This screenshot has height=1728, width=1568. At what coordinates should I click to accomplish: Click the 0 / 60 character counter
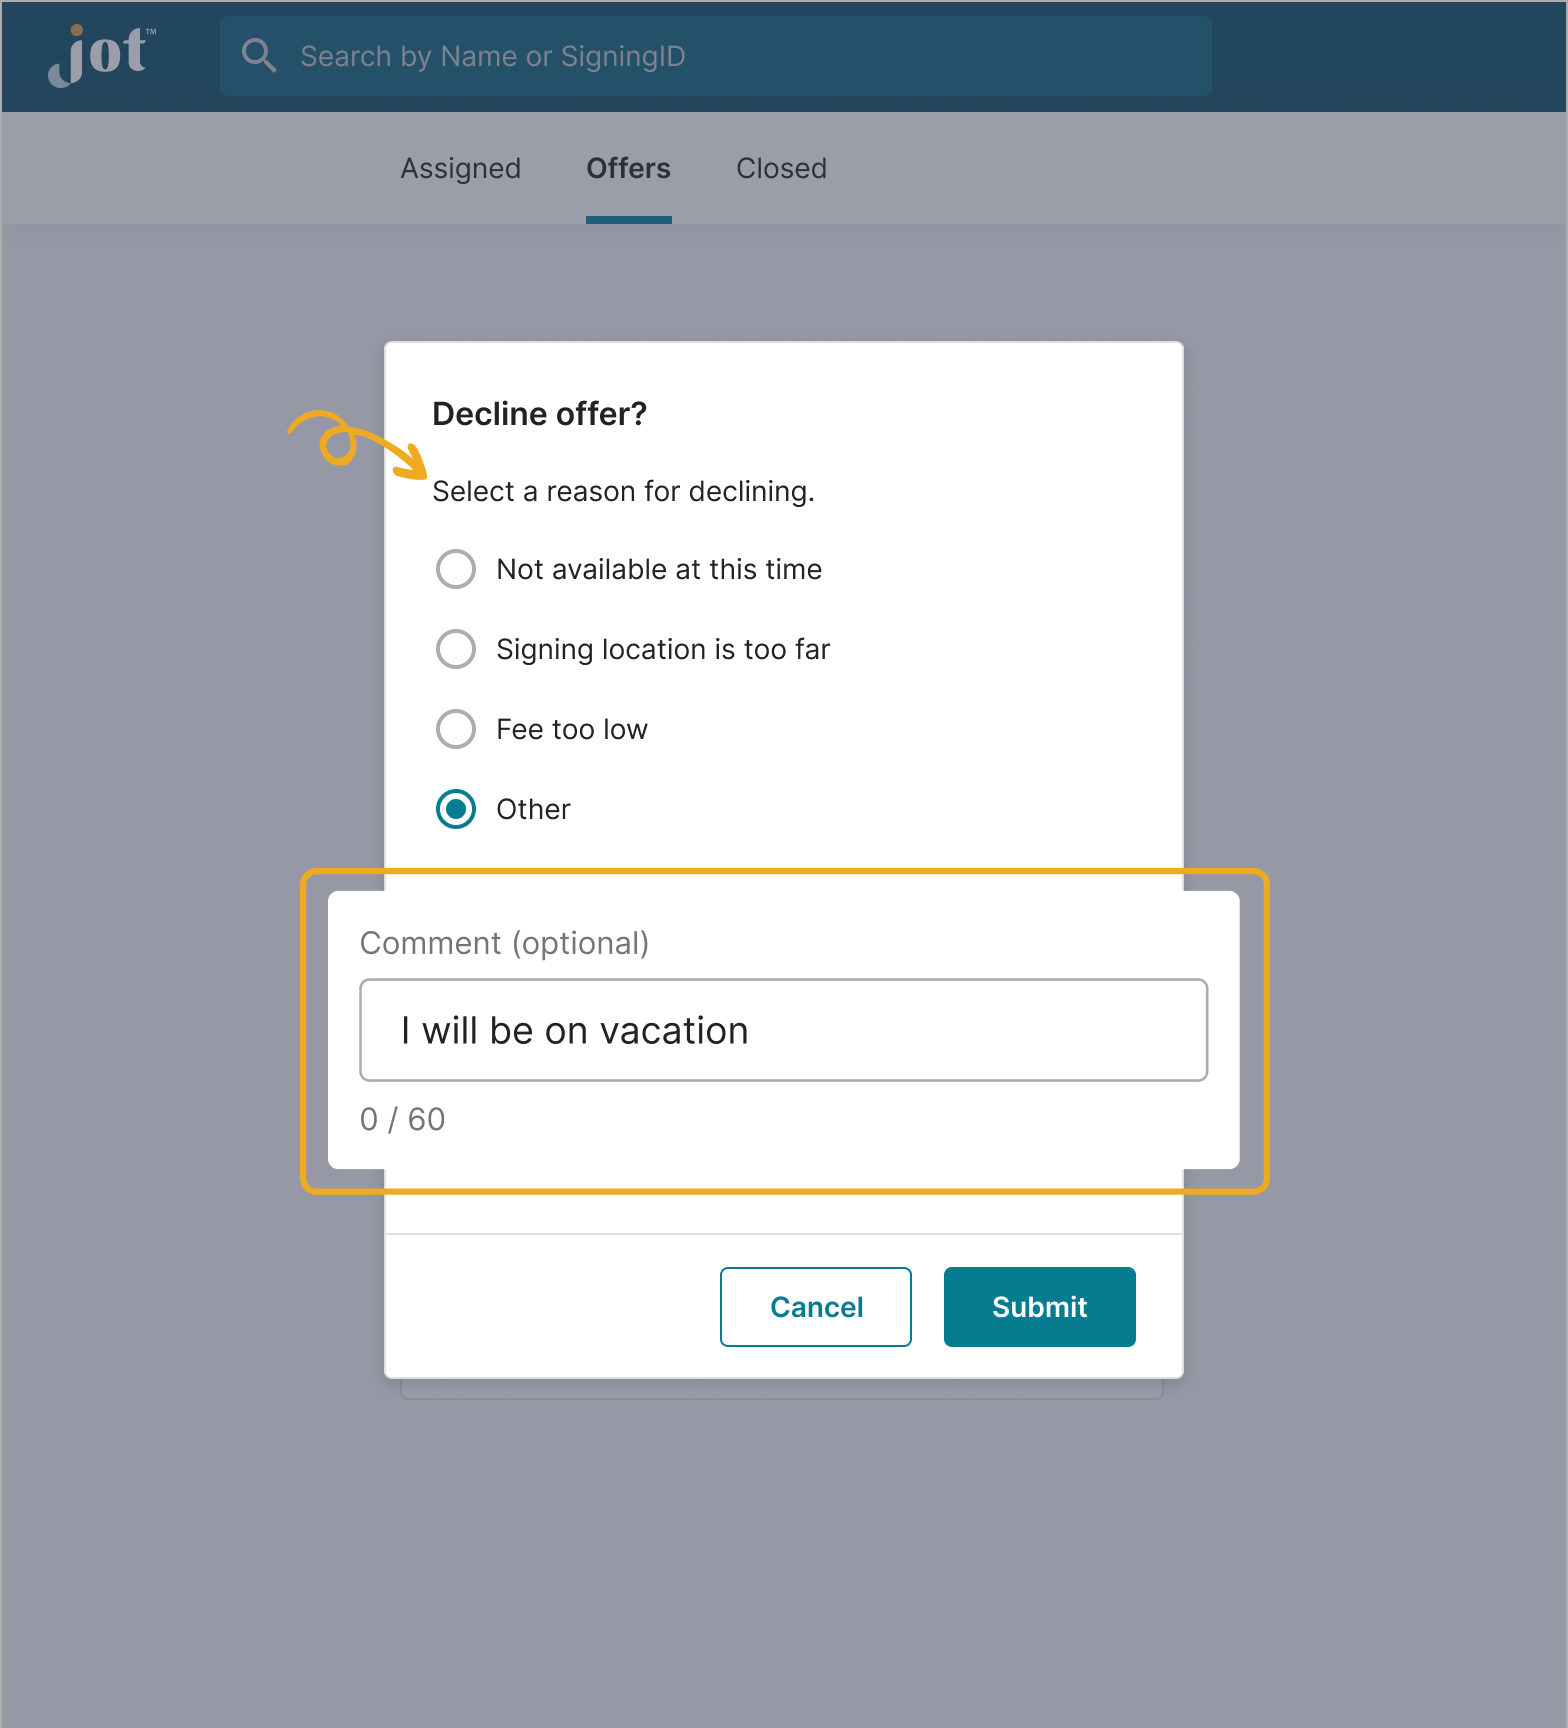click(x=403, y=1119)
